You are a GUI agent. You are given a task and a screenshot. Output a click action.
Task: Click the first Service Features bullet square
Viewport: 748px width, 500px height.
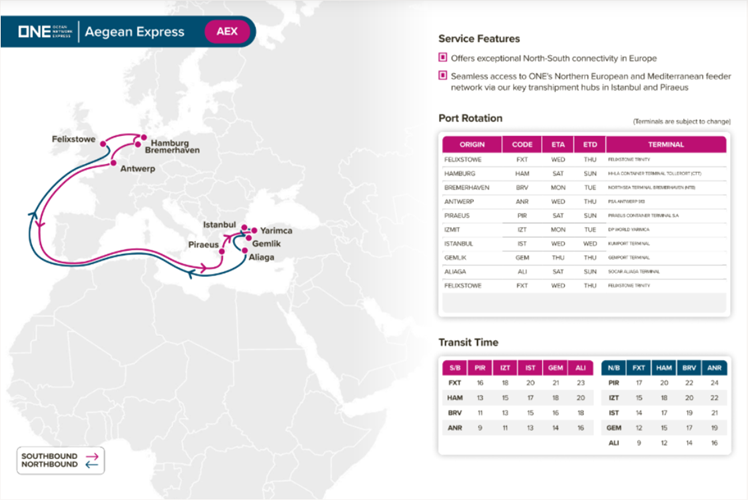442,59
